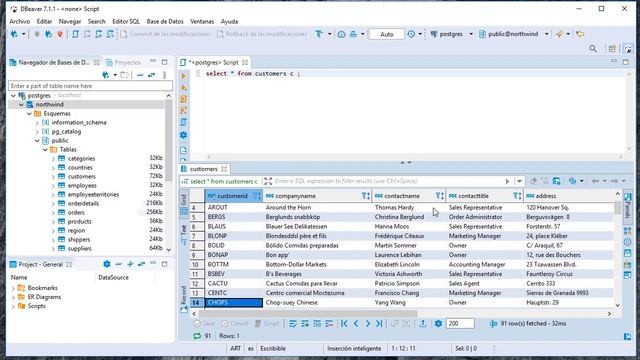This screenshot has width=640, height=360.
Task: Go to next row in results
Action: point(368,324)
